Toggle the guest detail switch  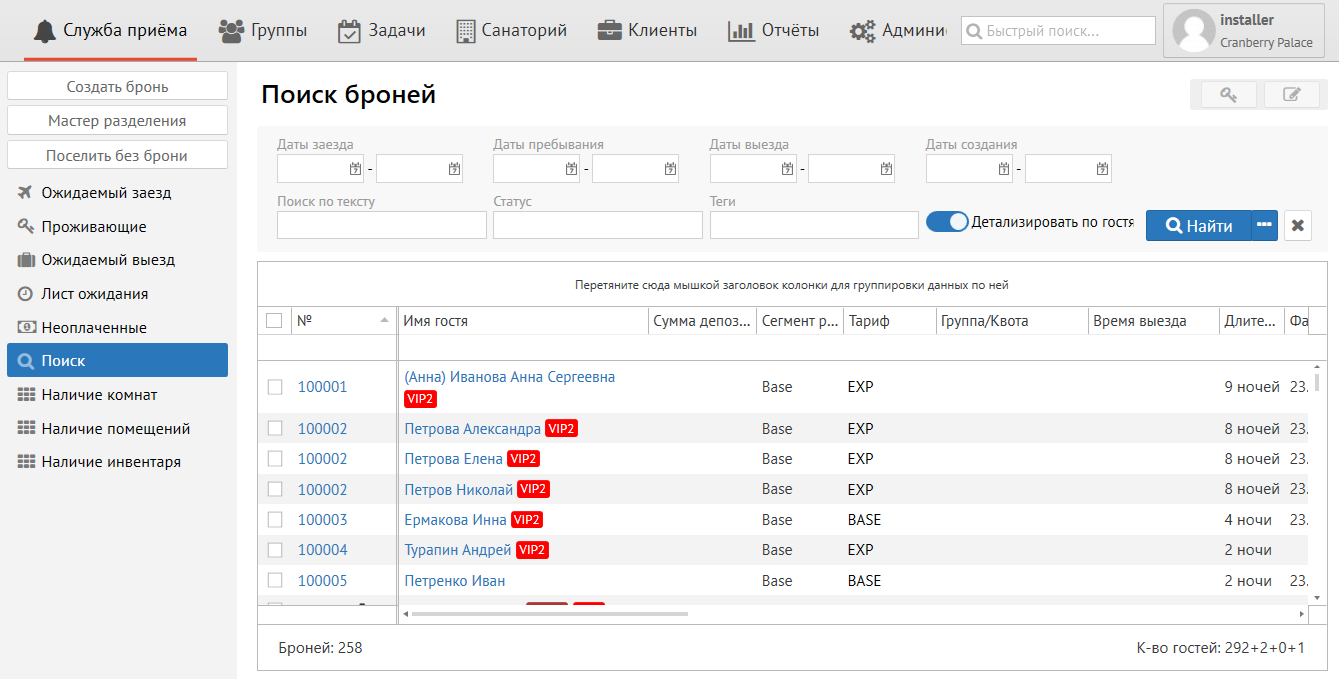pos(947,222)
